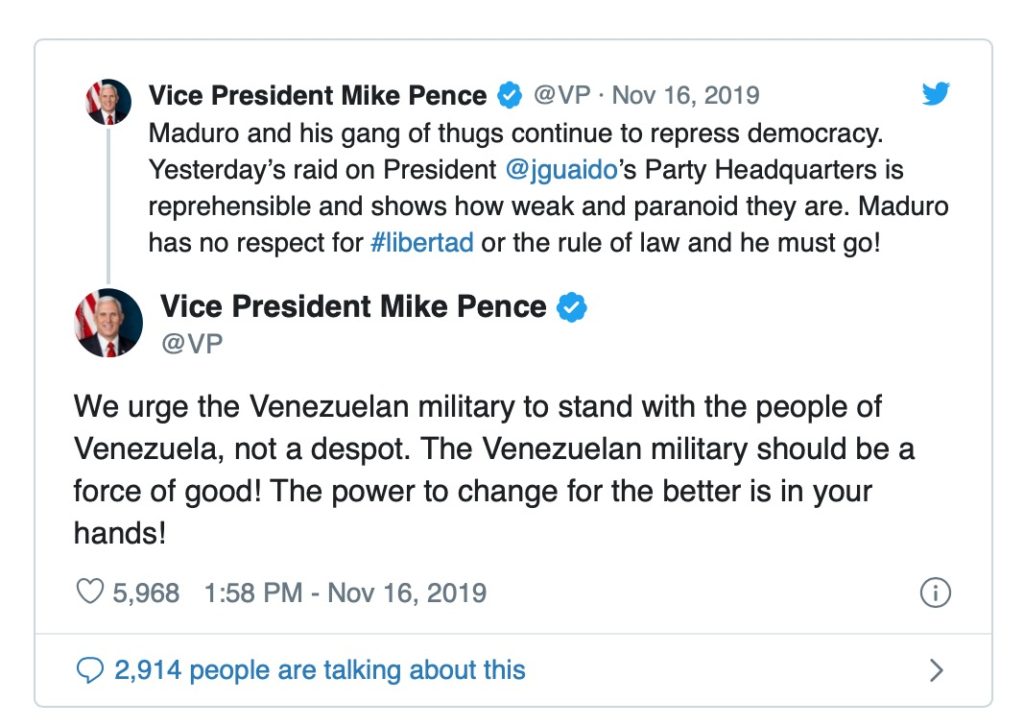Open the large Mike Pence profile photo

point(108,323)
